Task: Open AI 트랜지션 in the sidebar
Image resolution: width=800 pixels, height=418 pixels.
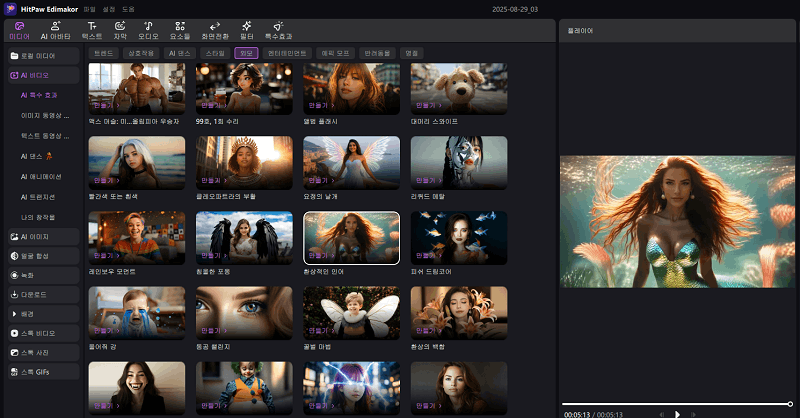Action: [40, 196]
